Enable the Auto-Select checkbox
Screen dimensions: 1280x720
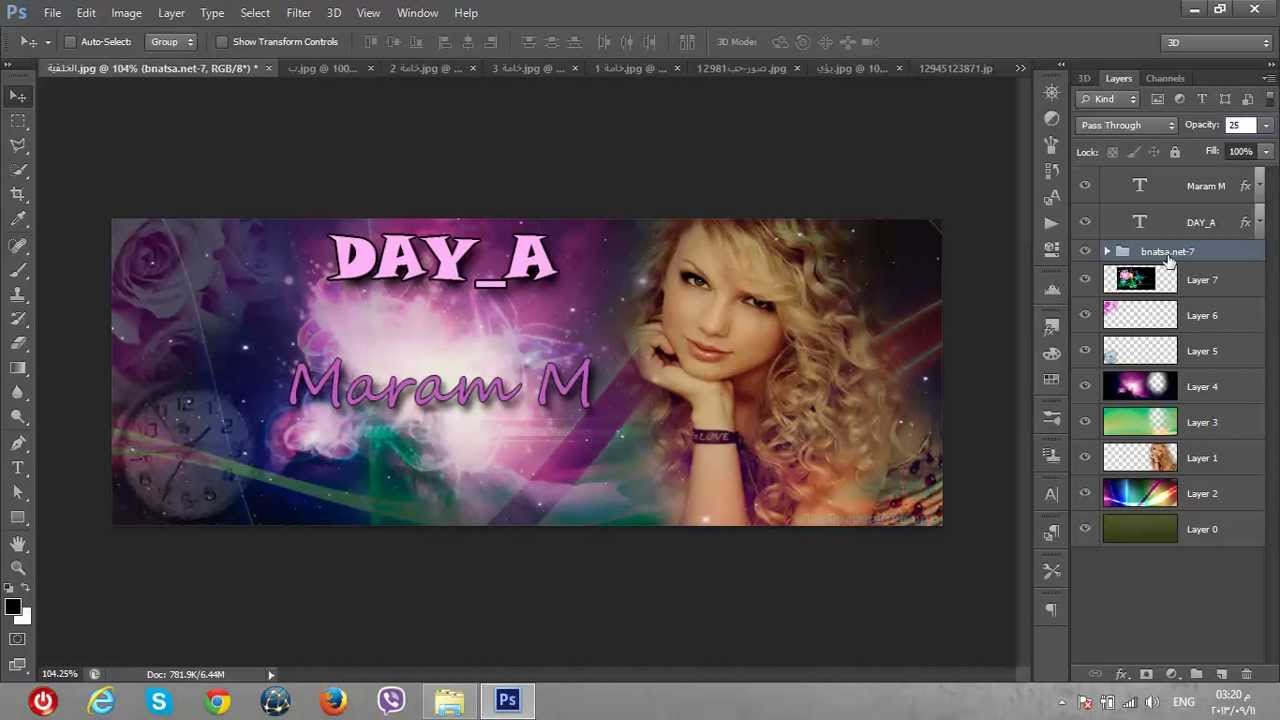tap(69, 42)
